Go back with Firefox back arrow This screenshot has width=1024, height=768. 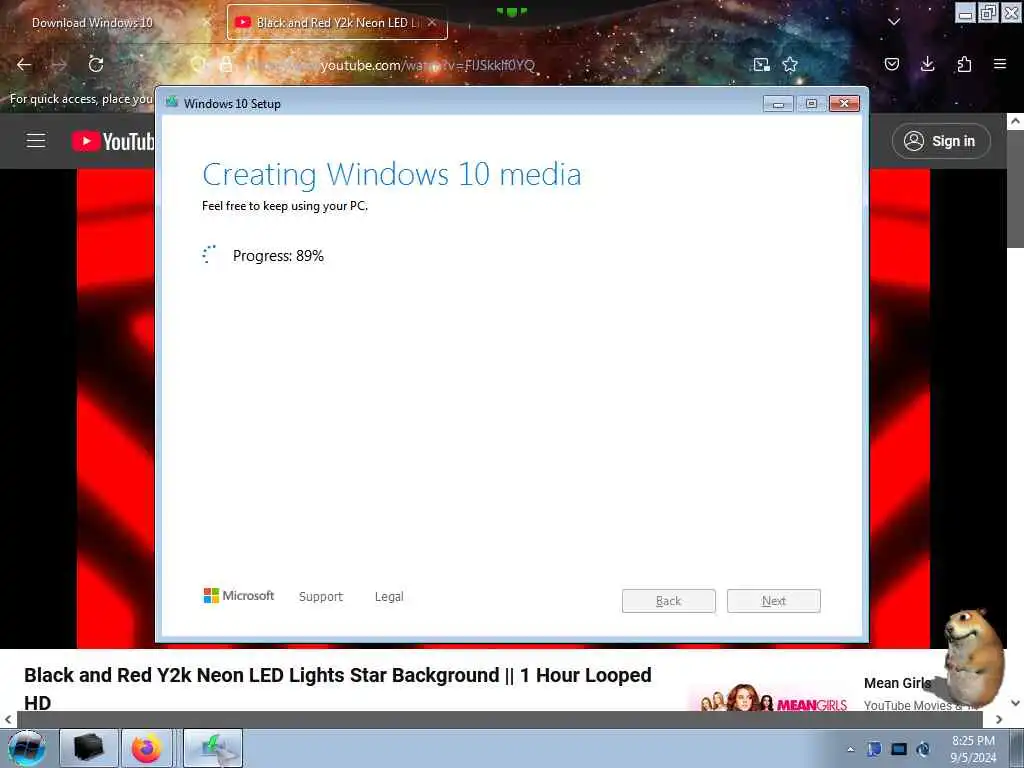coord(24,64)
